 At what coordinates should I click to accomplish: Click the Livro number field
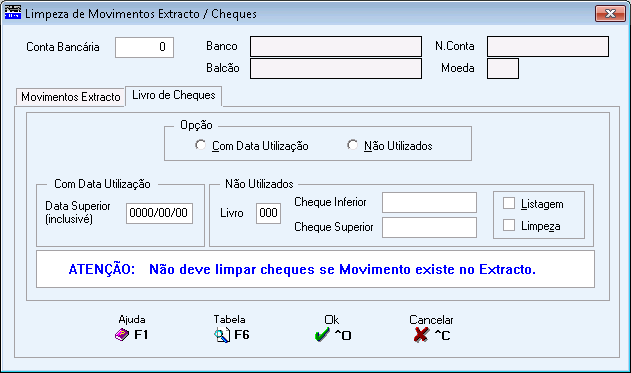tap(268, 213)
